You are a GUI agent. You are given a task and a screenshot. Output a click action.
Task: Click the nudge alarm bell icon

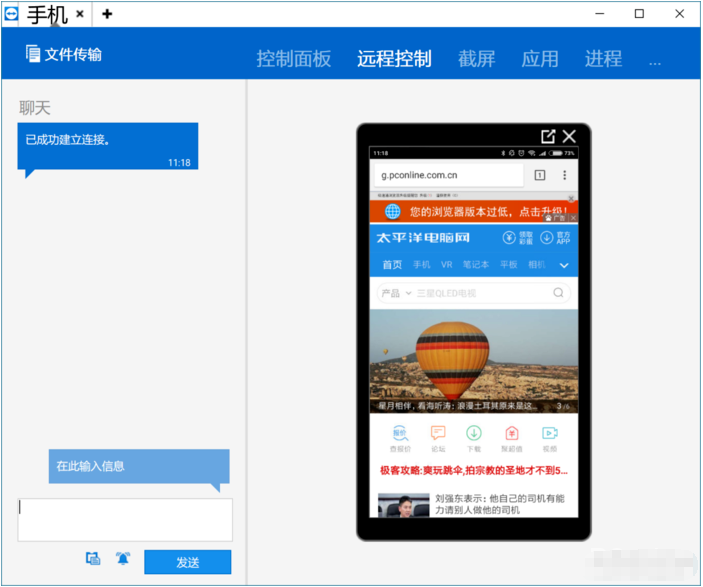click(123, 558)
